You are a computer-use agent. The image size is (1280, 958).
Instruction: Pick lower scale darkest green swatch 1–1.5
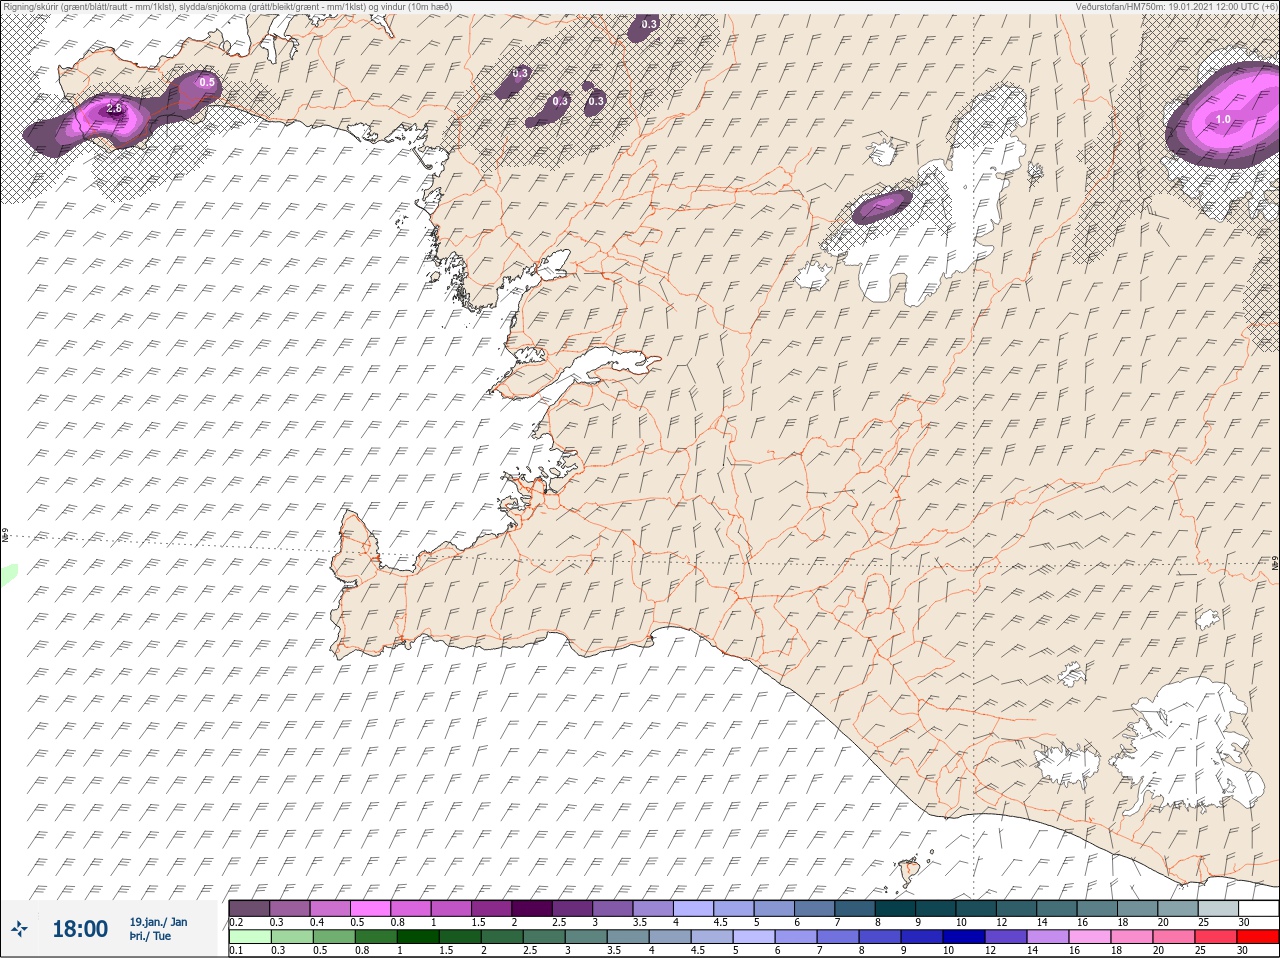418,937
